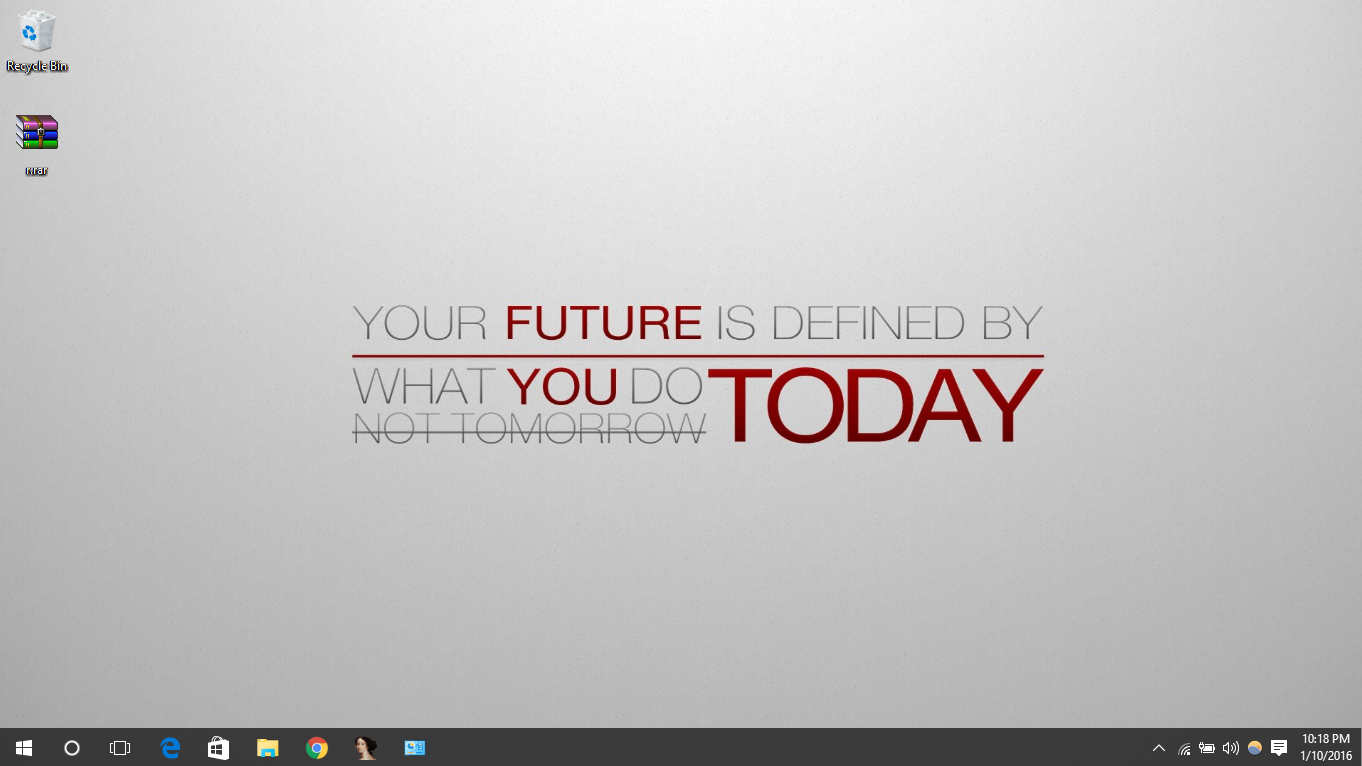Open the Windows Store taskbar icon
1362x766 pixels.
click(x=219, y=747)
